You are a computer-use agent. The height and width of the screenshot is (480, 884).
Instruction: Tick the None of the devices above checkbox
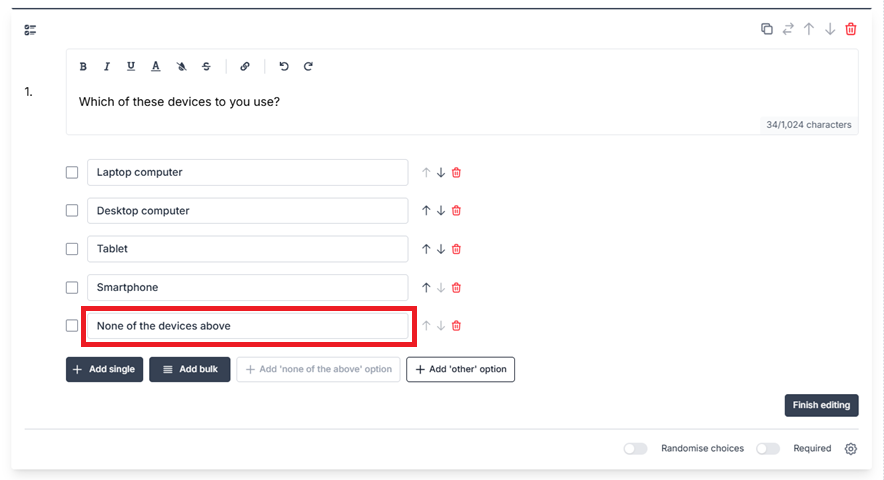tap(72, 326)
